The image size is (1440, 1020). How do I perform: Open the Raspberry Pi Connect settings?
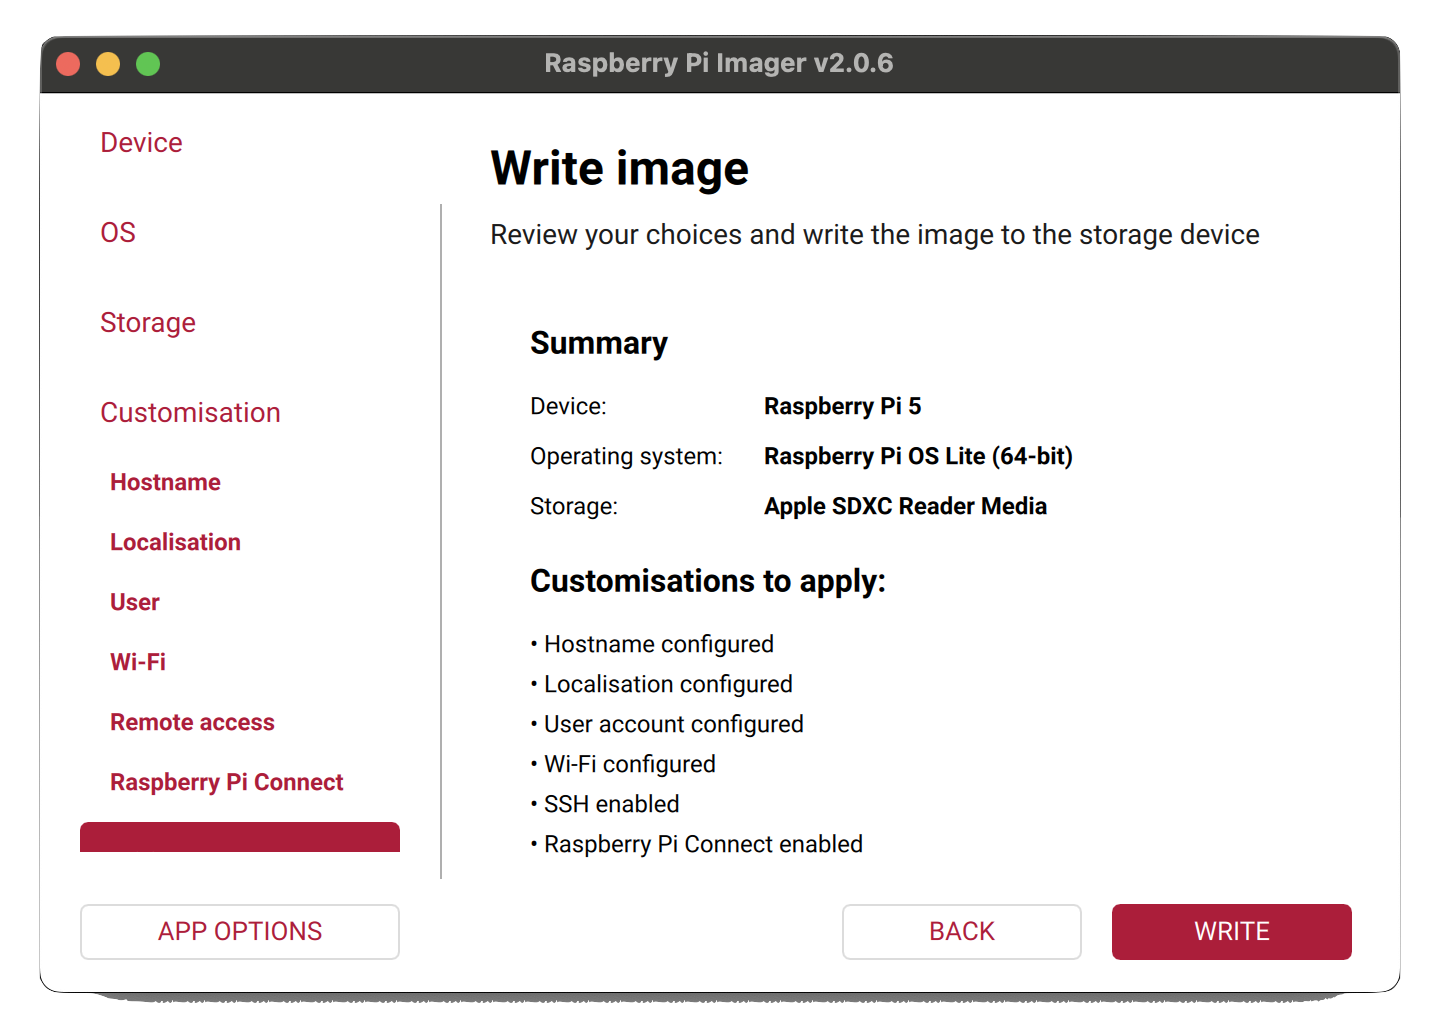pyautogui.click(x=226, y=782)
